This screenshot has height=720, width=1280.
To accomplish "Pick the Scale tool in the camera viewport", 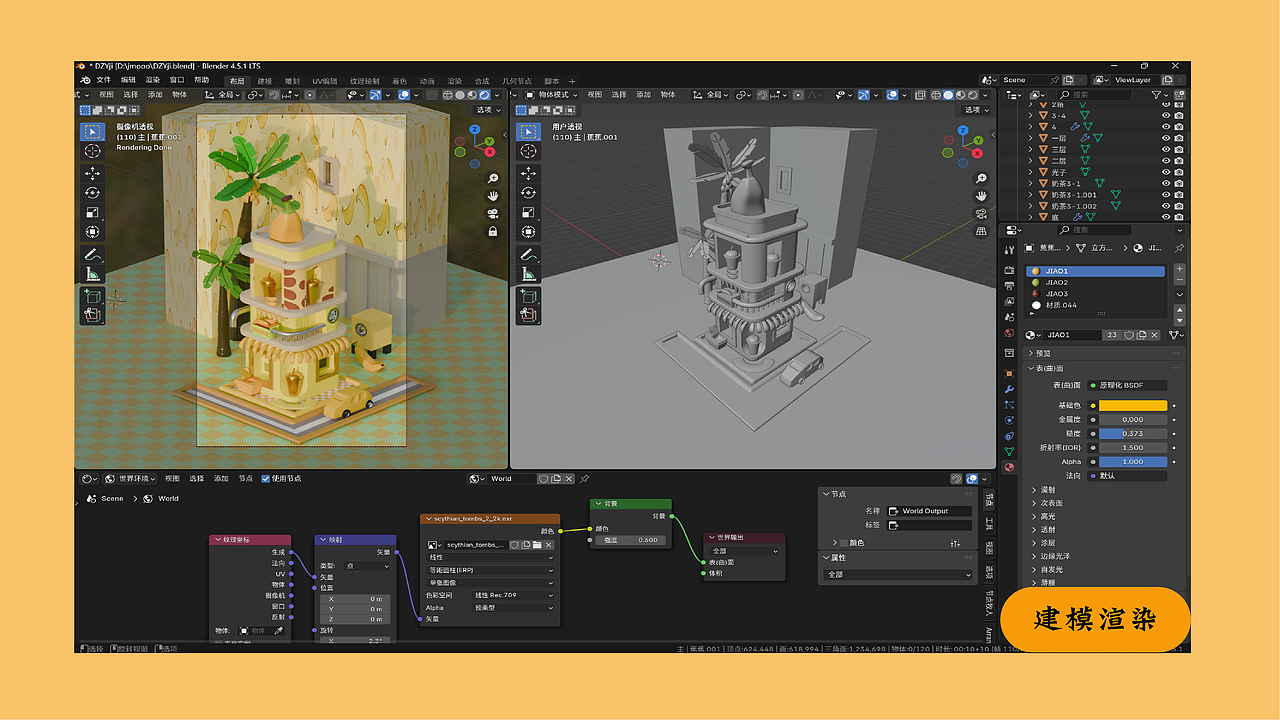I will 92,213.
